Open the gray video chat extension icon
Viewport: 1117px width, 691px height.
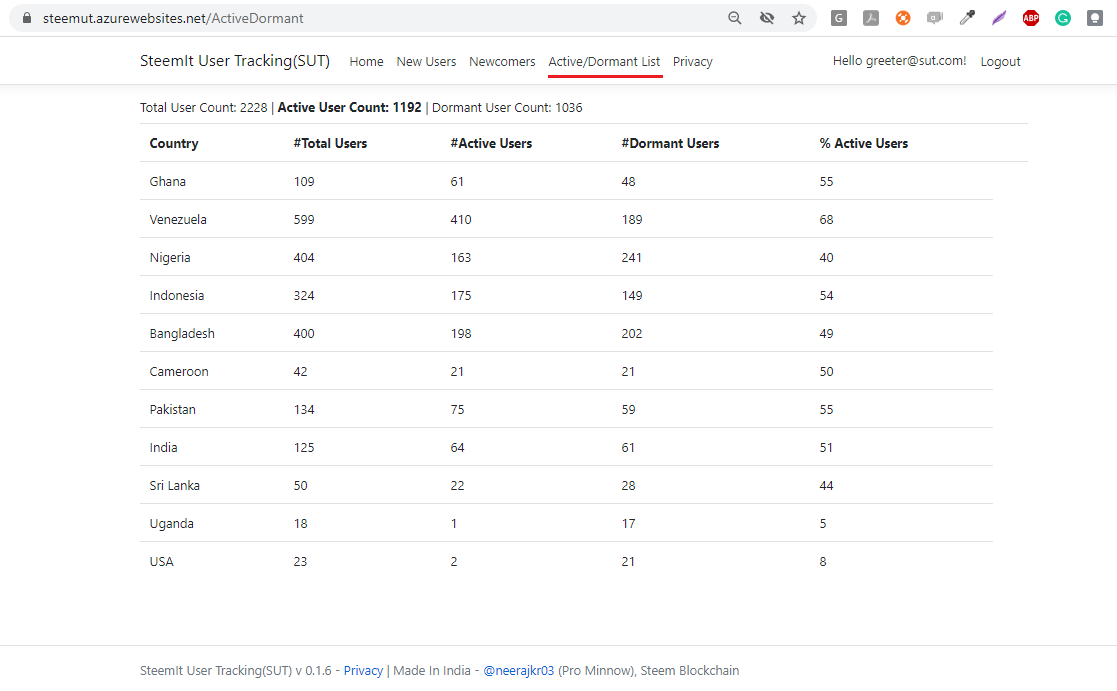pyautogui.click(x=935, y=19)
